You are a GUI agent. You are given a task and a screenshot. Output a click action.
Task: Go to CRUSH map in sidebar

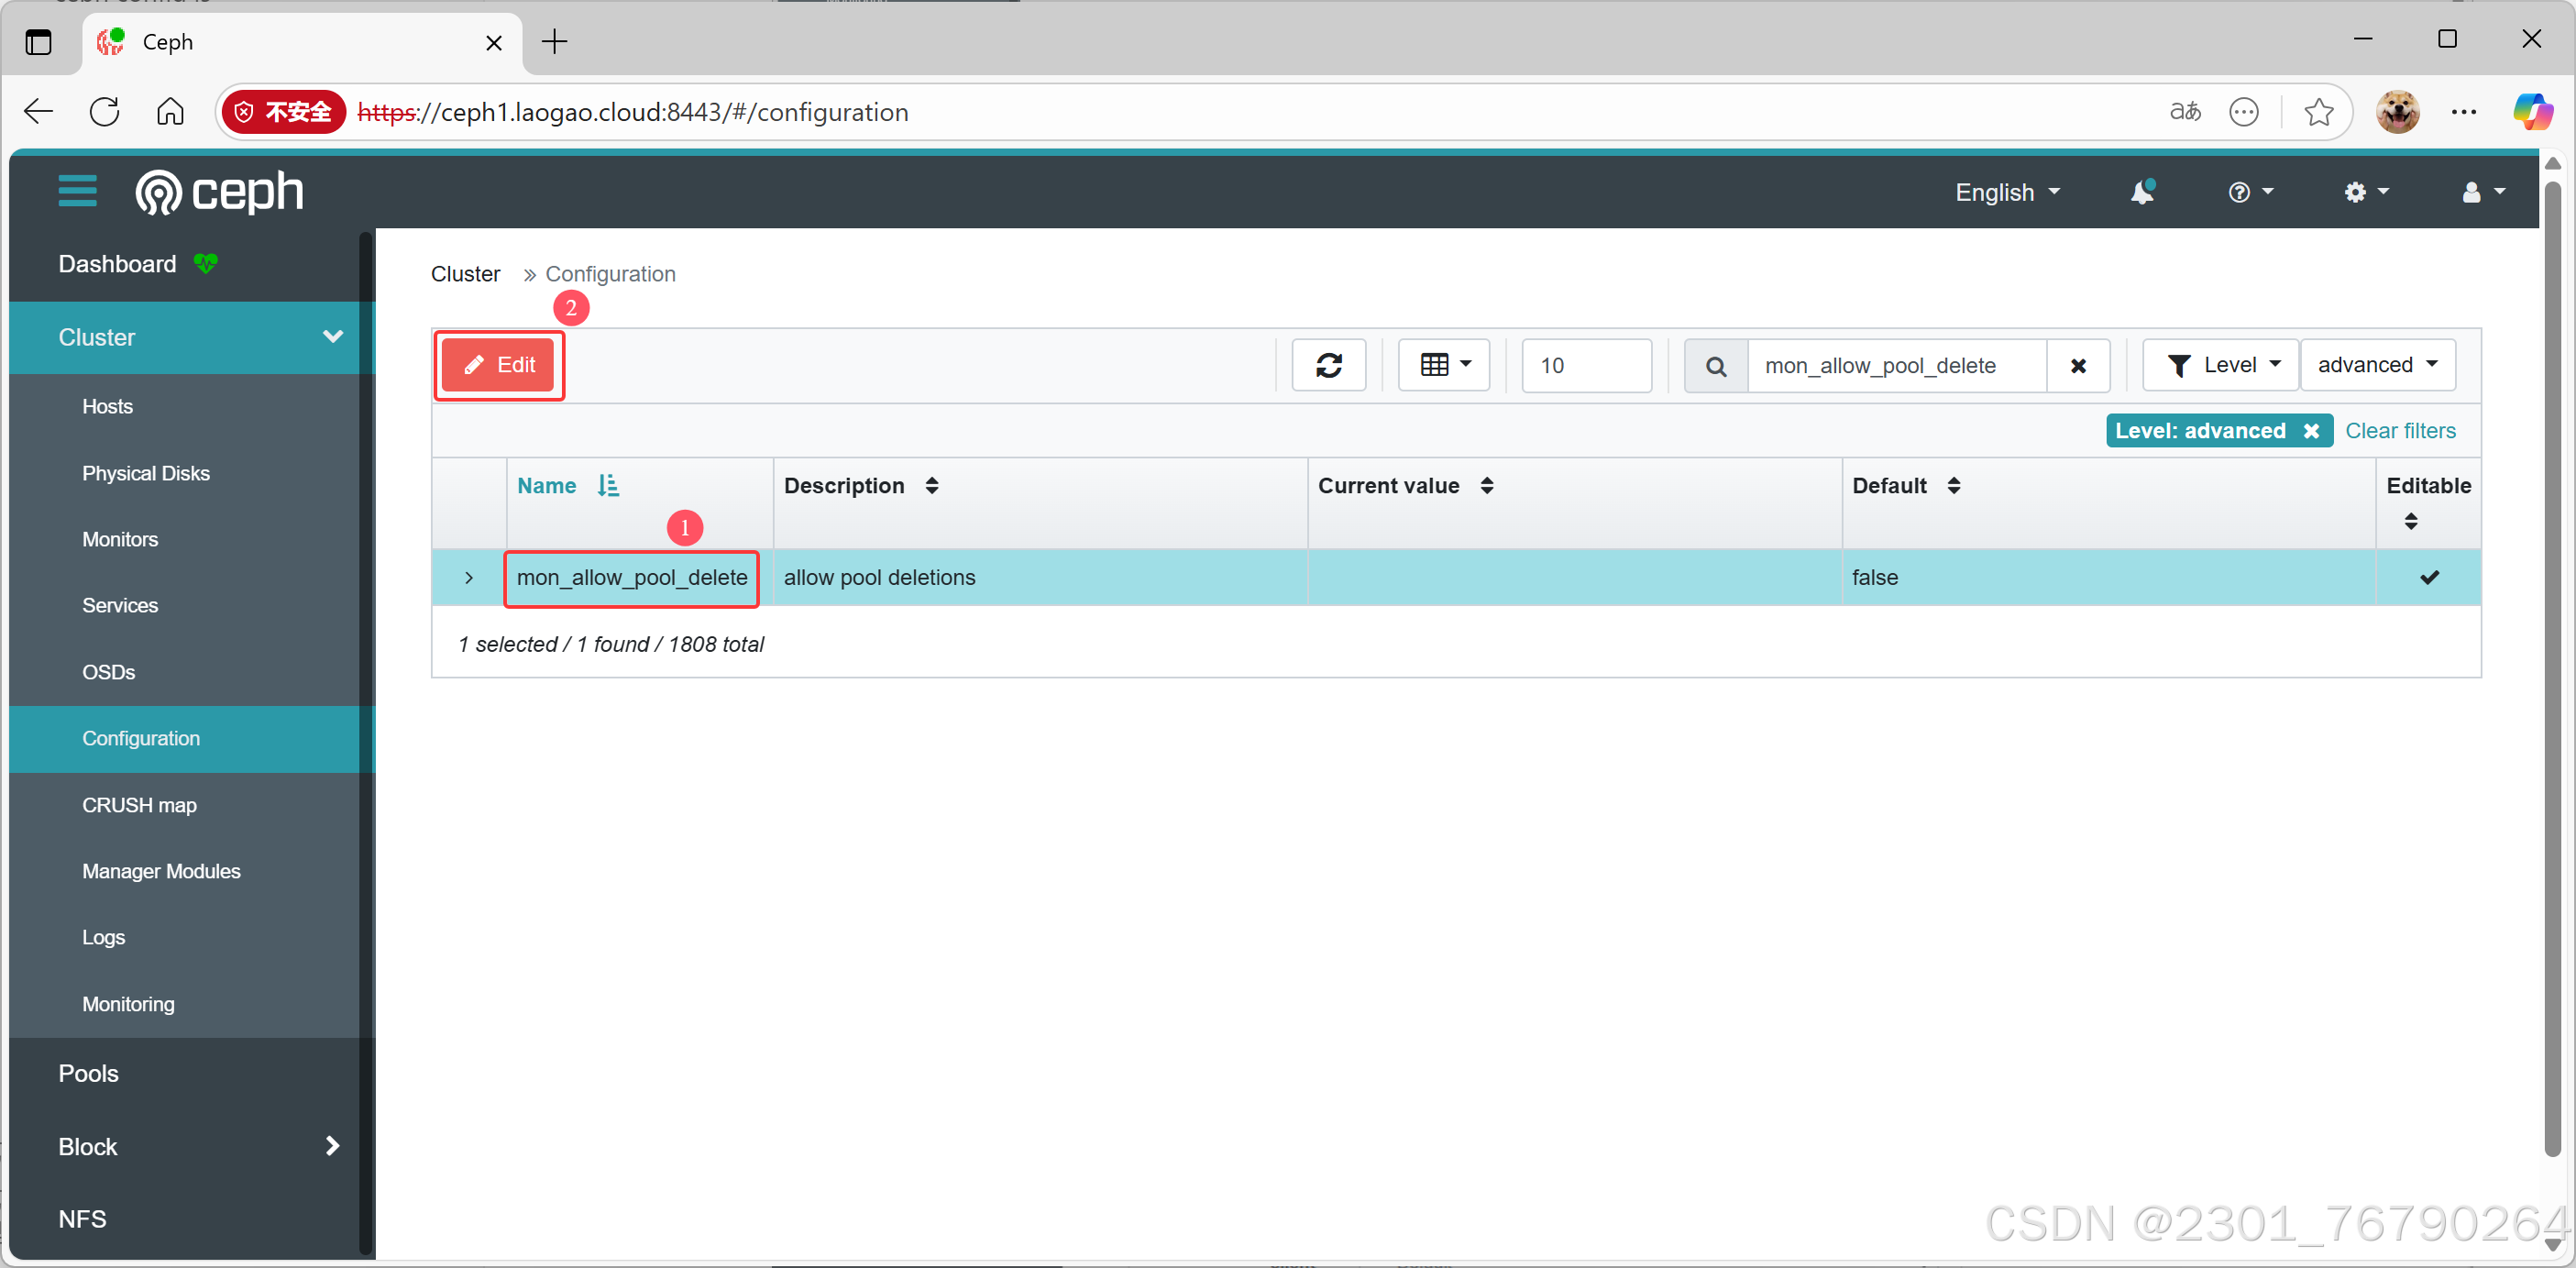[139, 805]
